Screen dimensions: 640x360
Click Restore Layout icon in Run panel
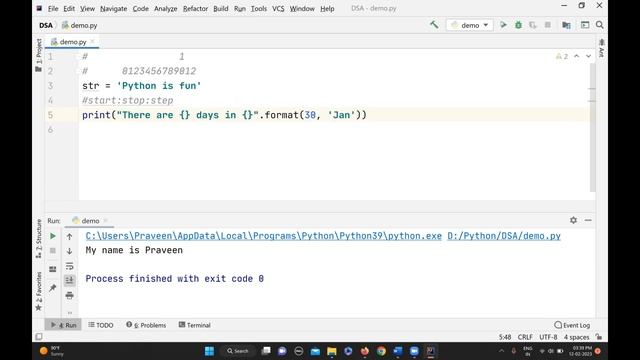[x=53, y=269]
